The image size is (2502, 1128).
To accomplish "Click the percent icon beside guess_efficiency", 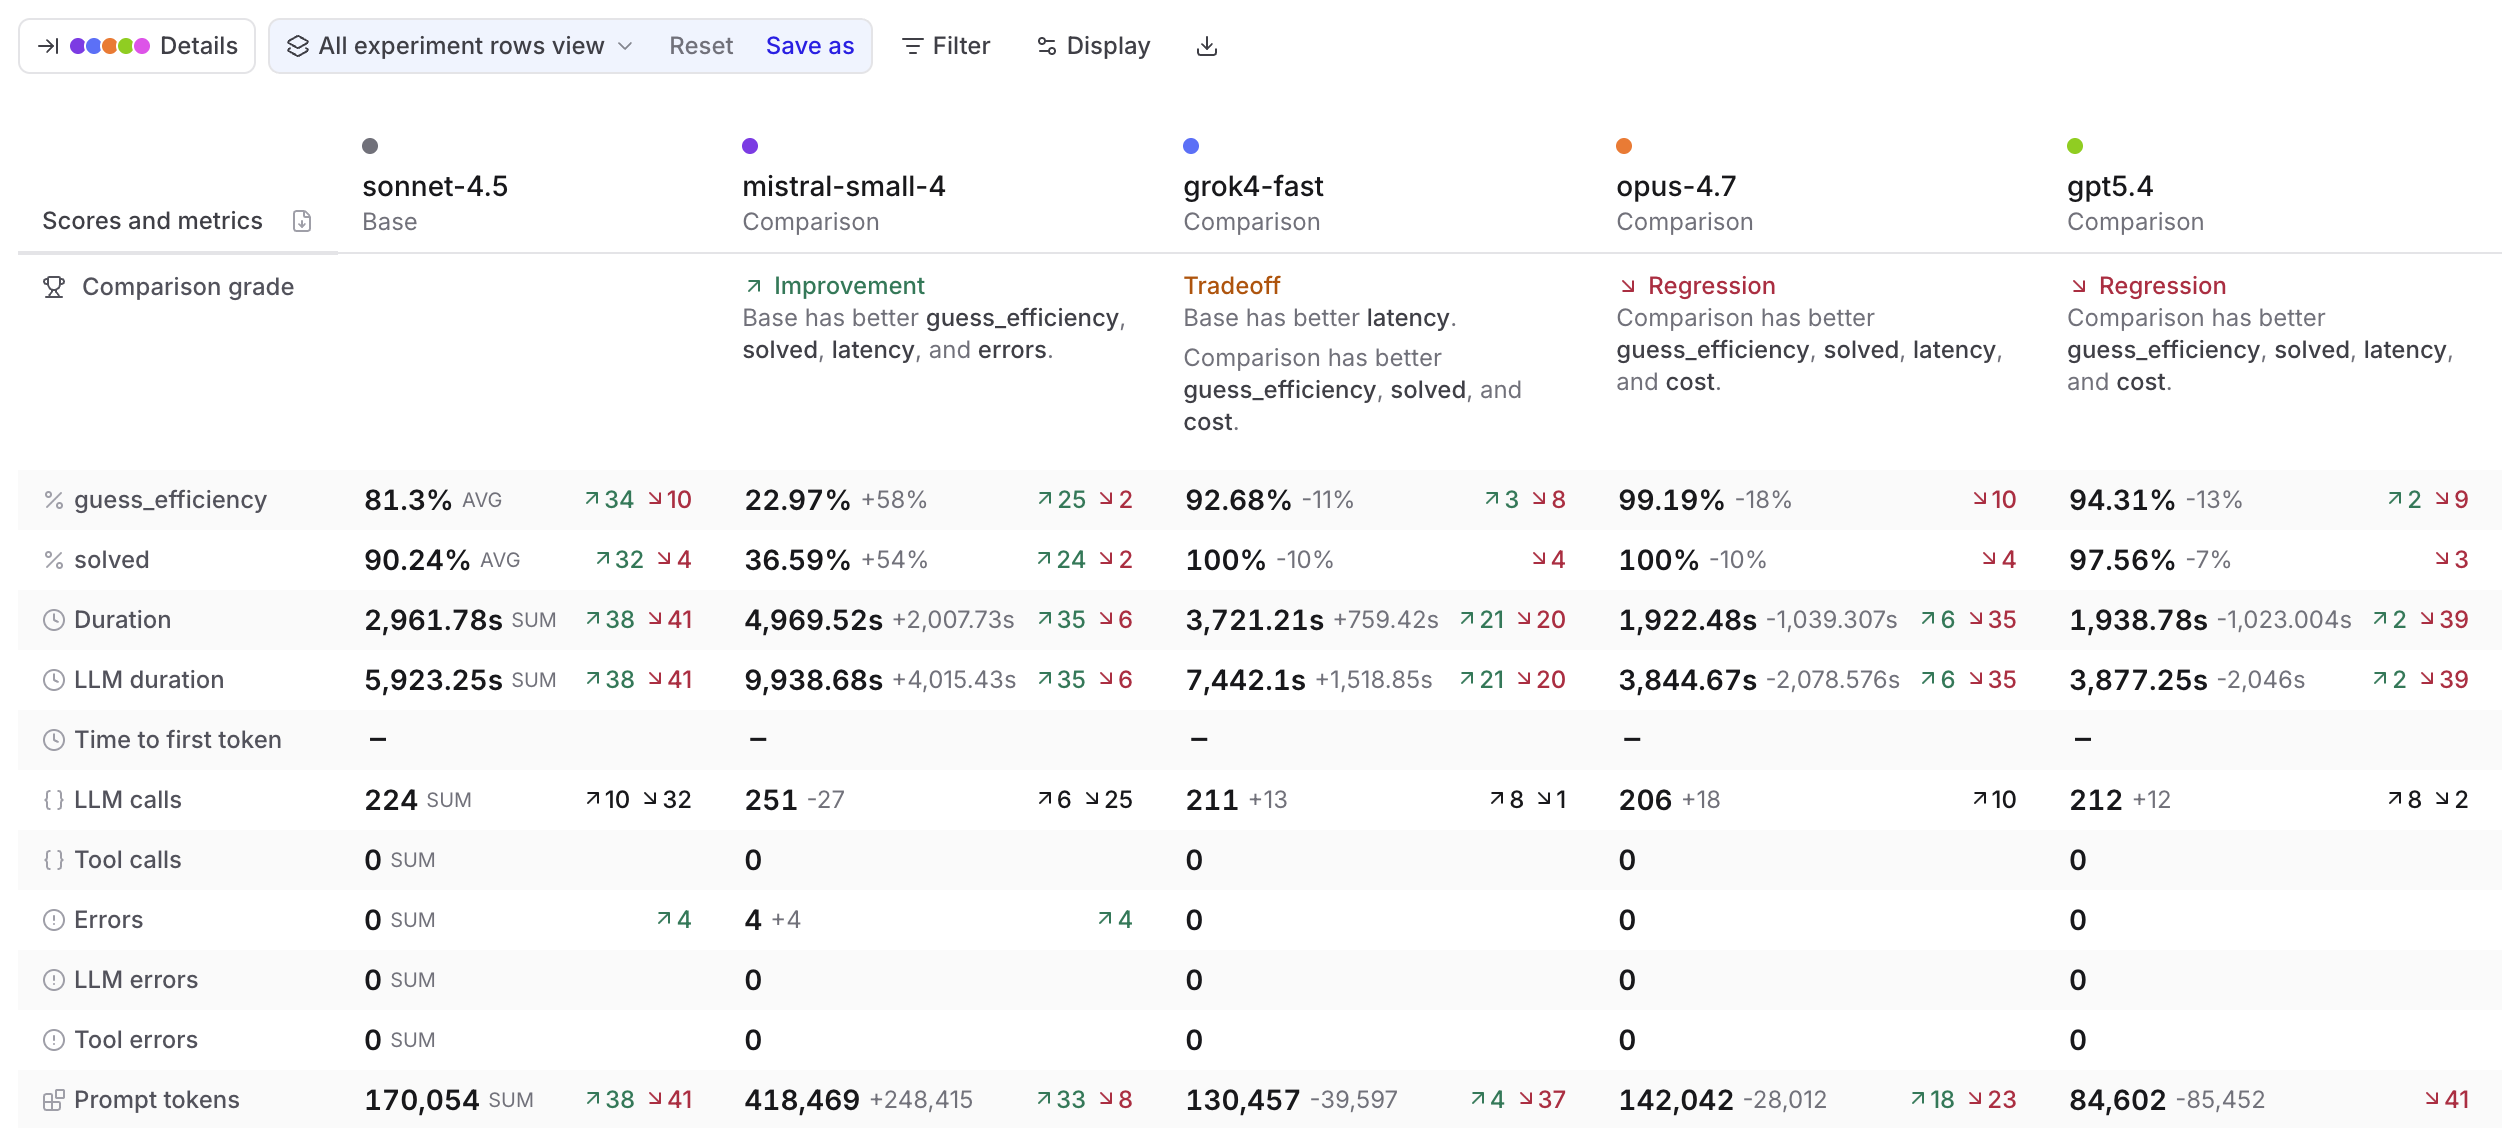I will [54, 500].
